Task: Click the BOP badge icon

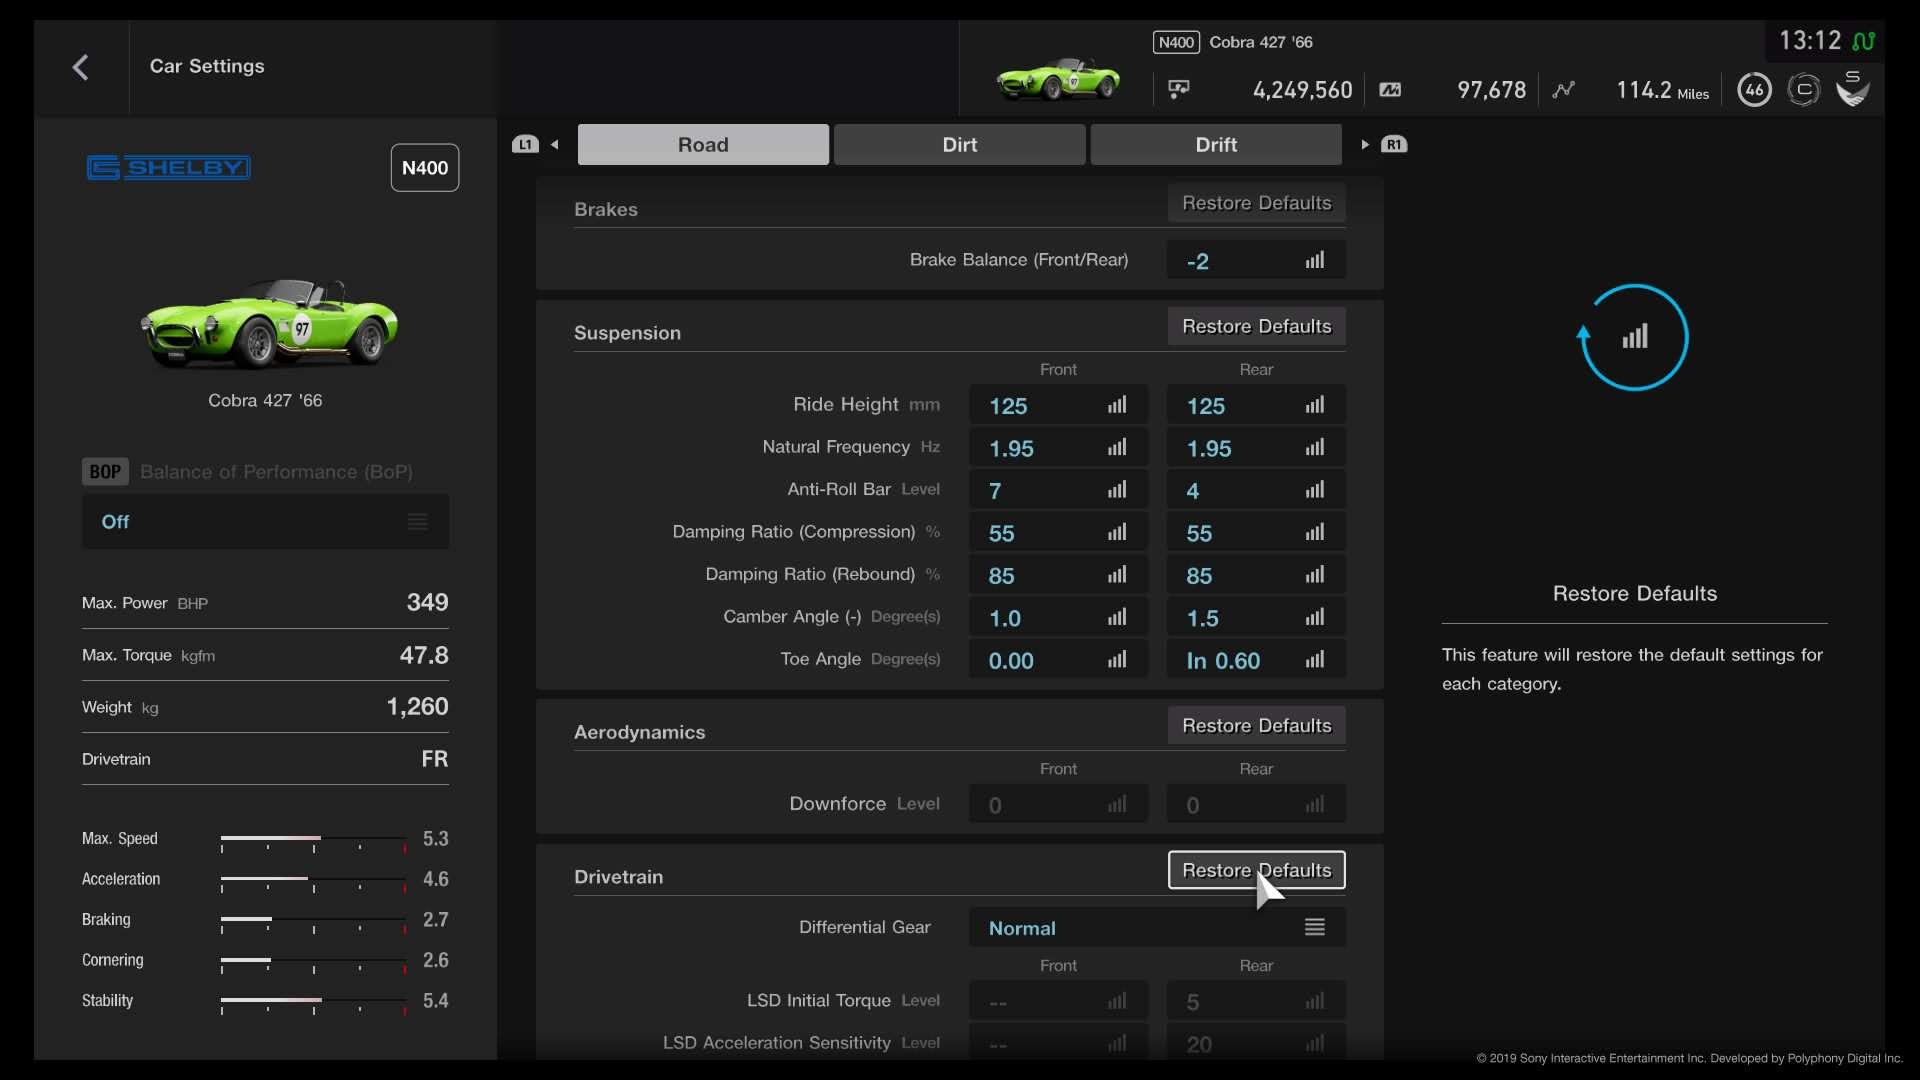Action: [105, 472]
